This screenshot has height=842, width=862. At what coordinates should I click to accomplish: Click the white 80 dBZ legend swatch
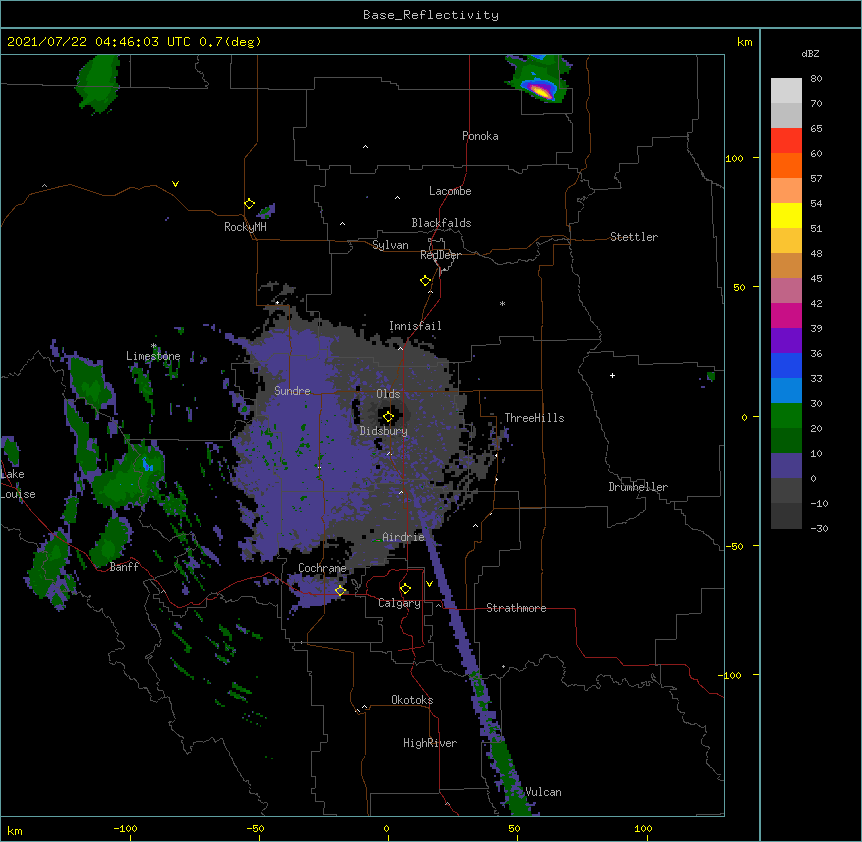(x=786, y=91)
